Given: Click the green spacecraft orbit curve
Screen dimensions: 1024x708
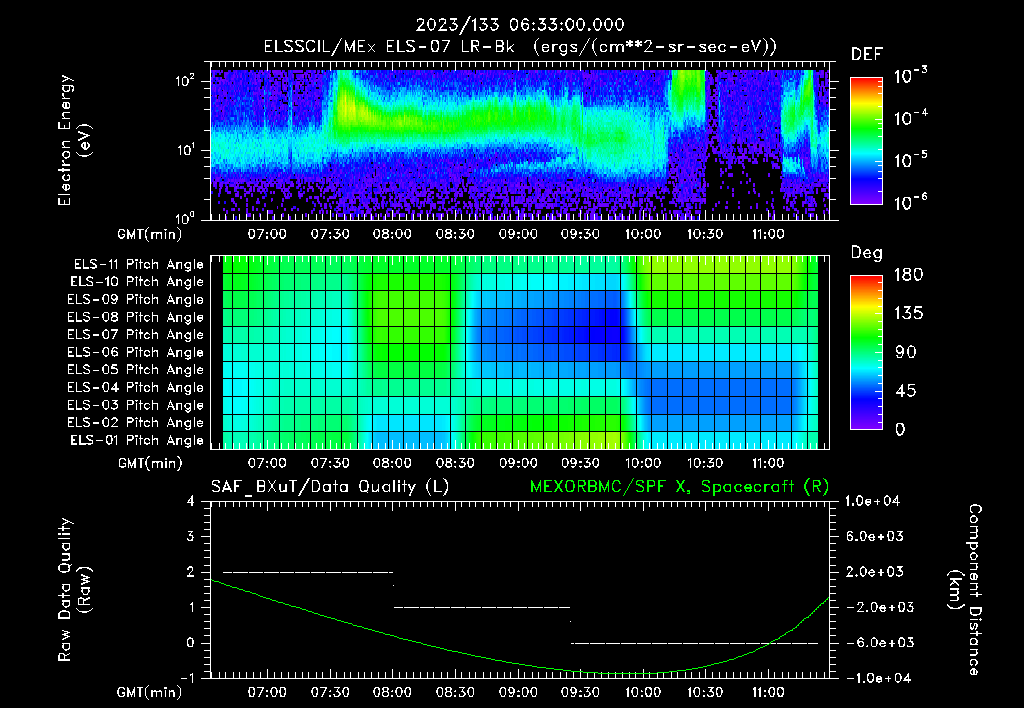Looking at the screenshot, I should coord(520,663).
